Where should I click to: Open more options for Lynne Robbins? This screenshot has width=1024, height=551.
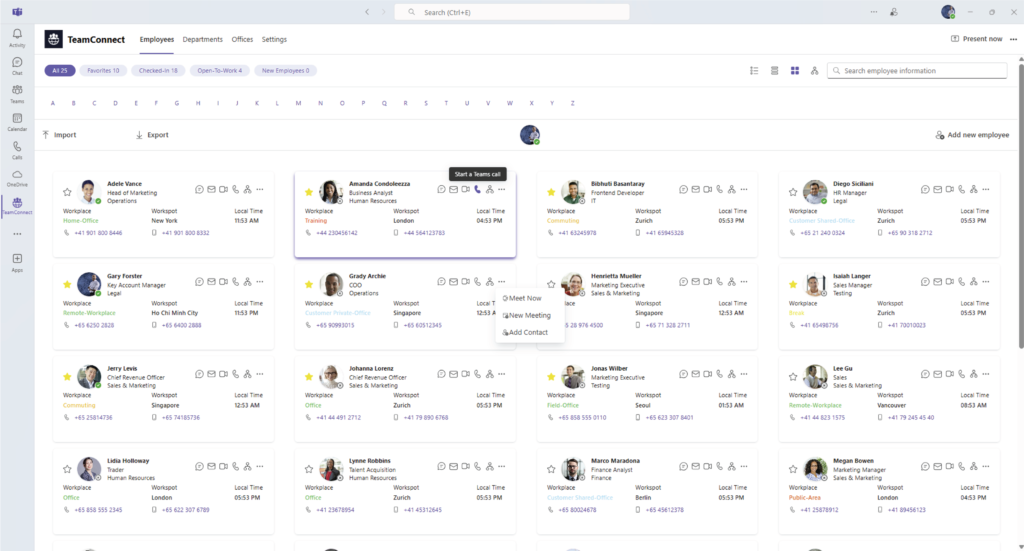tap(502, 467)
